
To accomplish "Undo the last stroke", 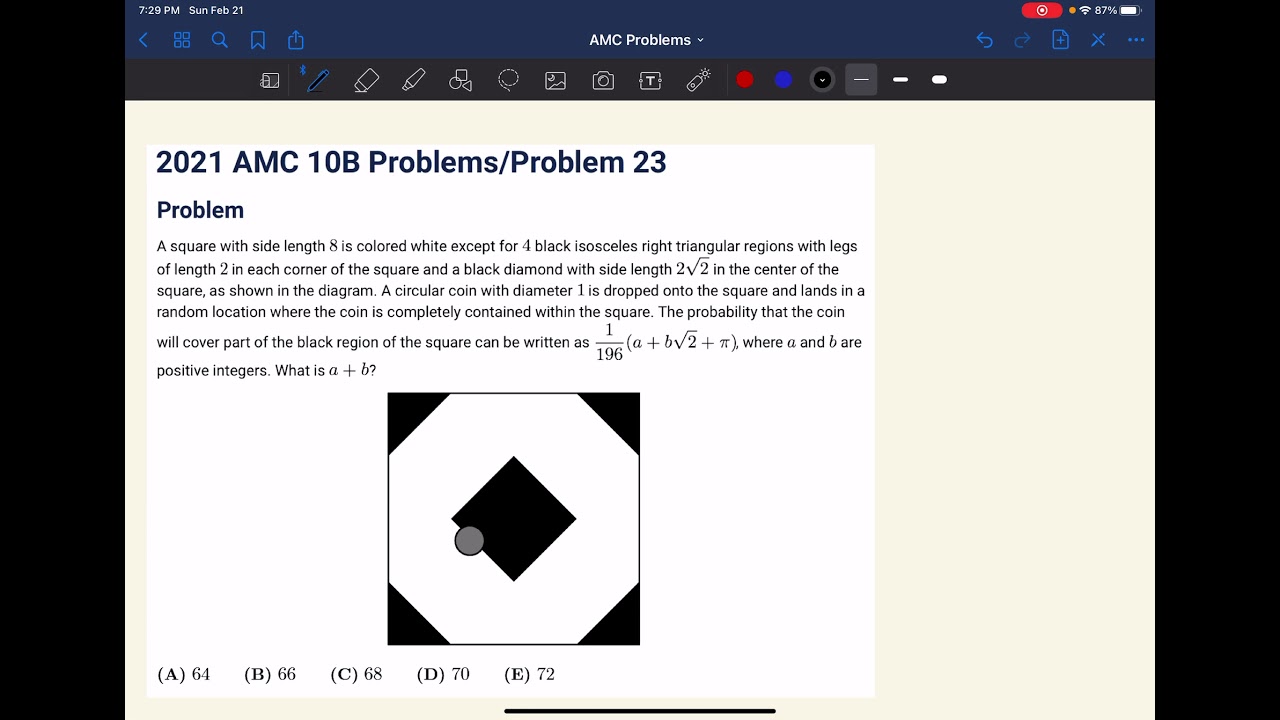I will [x=985, y=40].
